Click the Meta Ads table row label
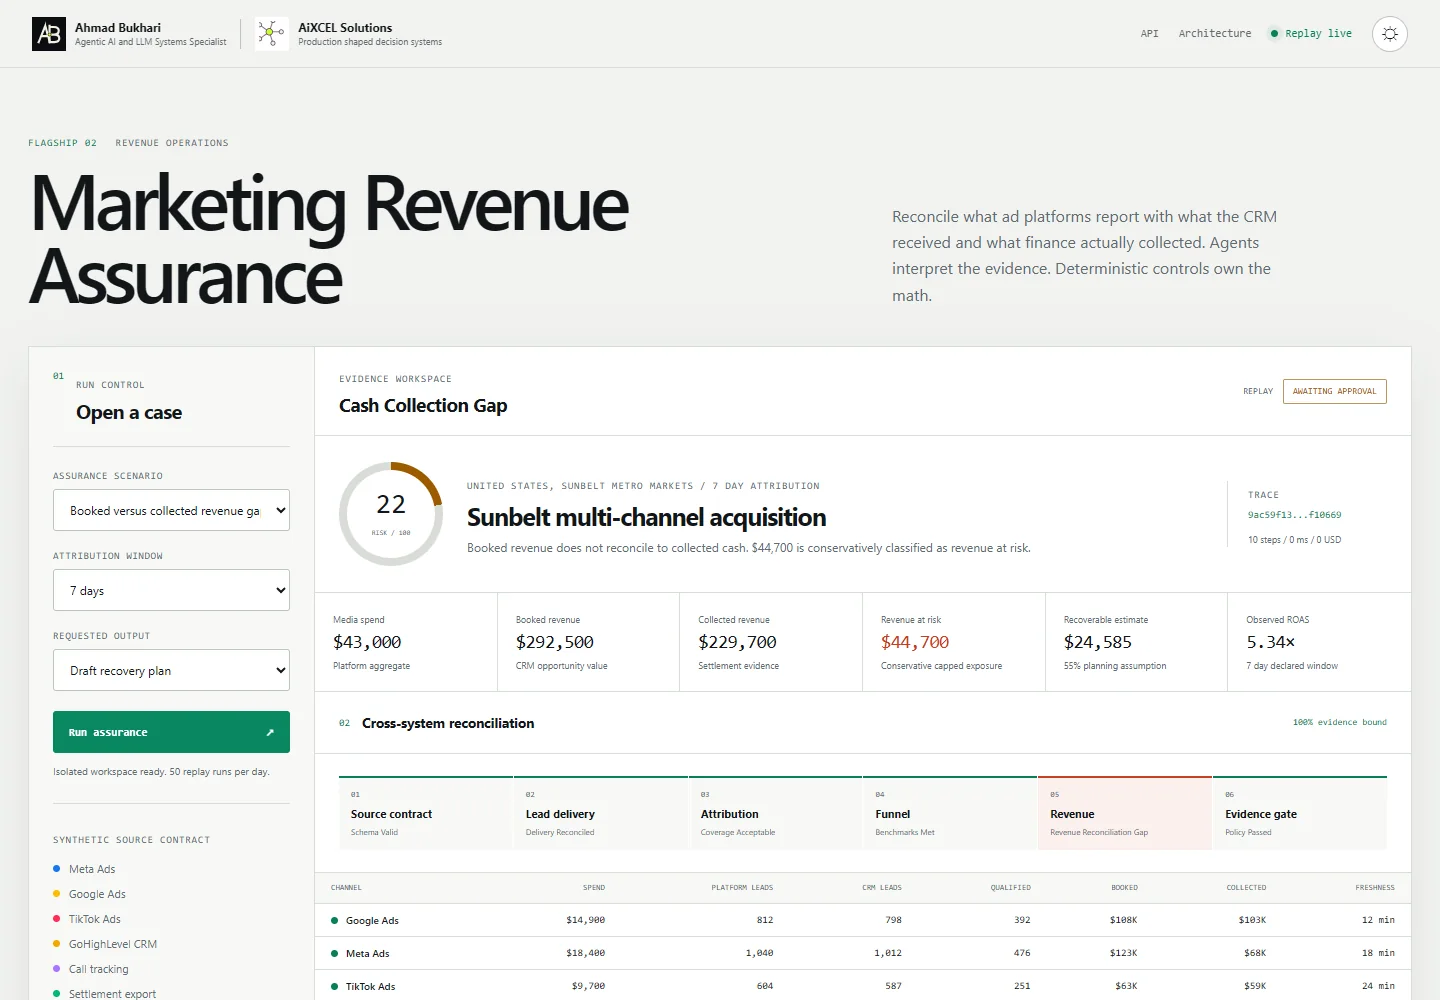The height and width of the screenshot is (1000, 1440). [367, 954]
